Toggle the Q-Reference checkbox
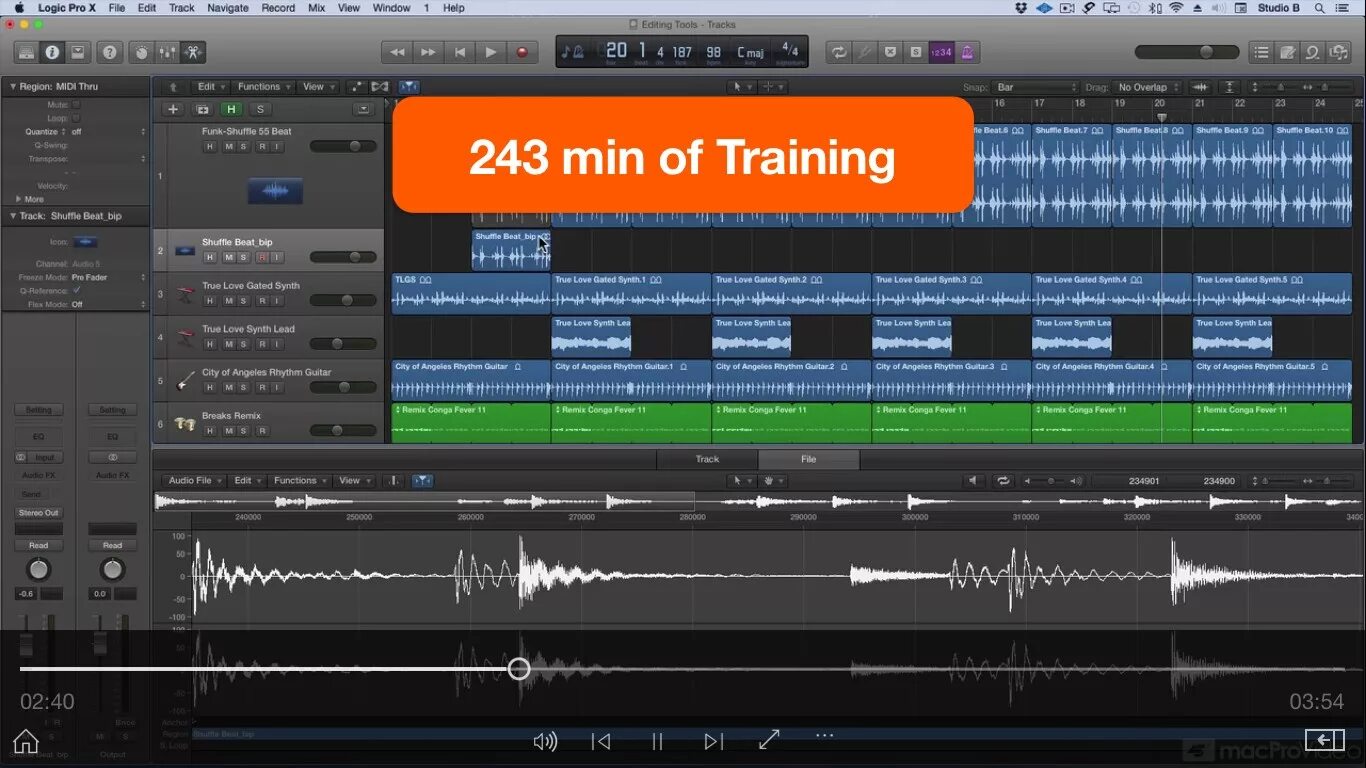This screenshot has width=1366, height=768. pyautogui.click(x=76, y=290)
